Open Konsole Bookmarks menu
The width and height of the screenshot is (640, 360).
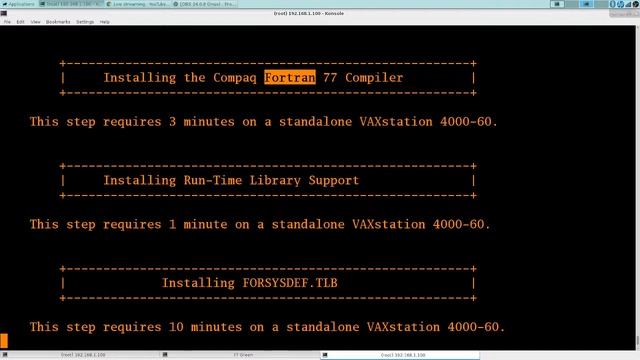click(x=58, y=22)
